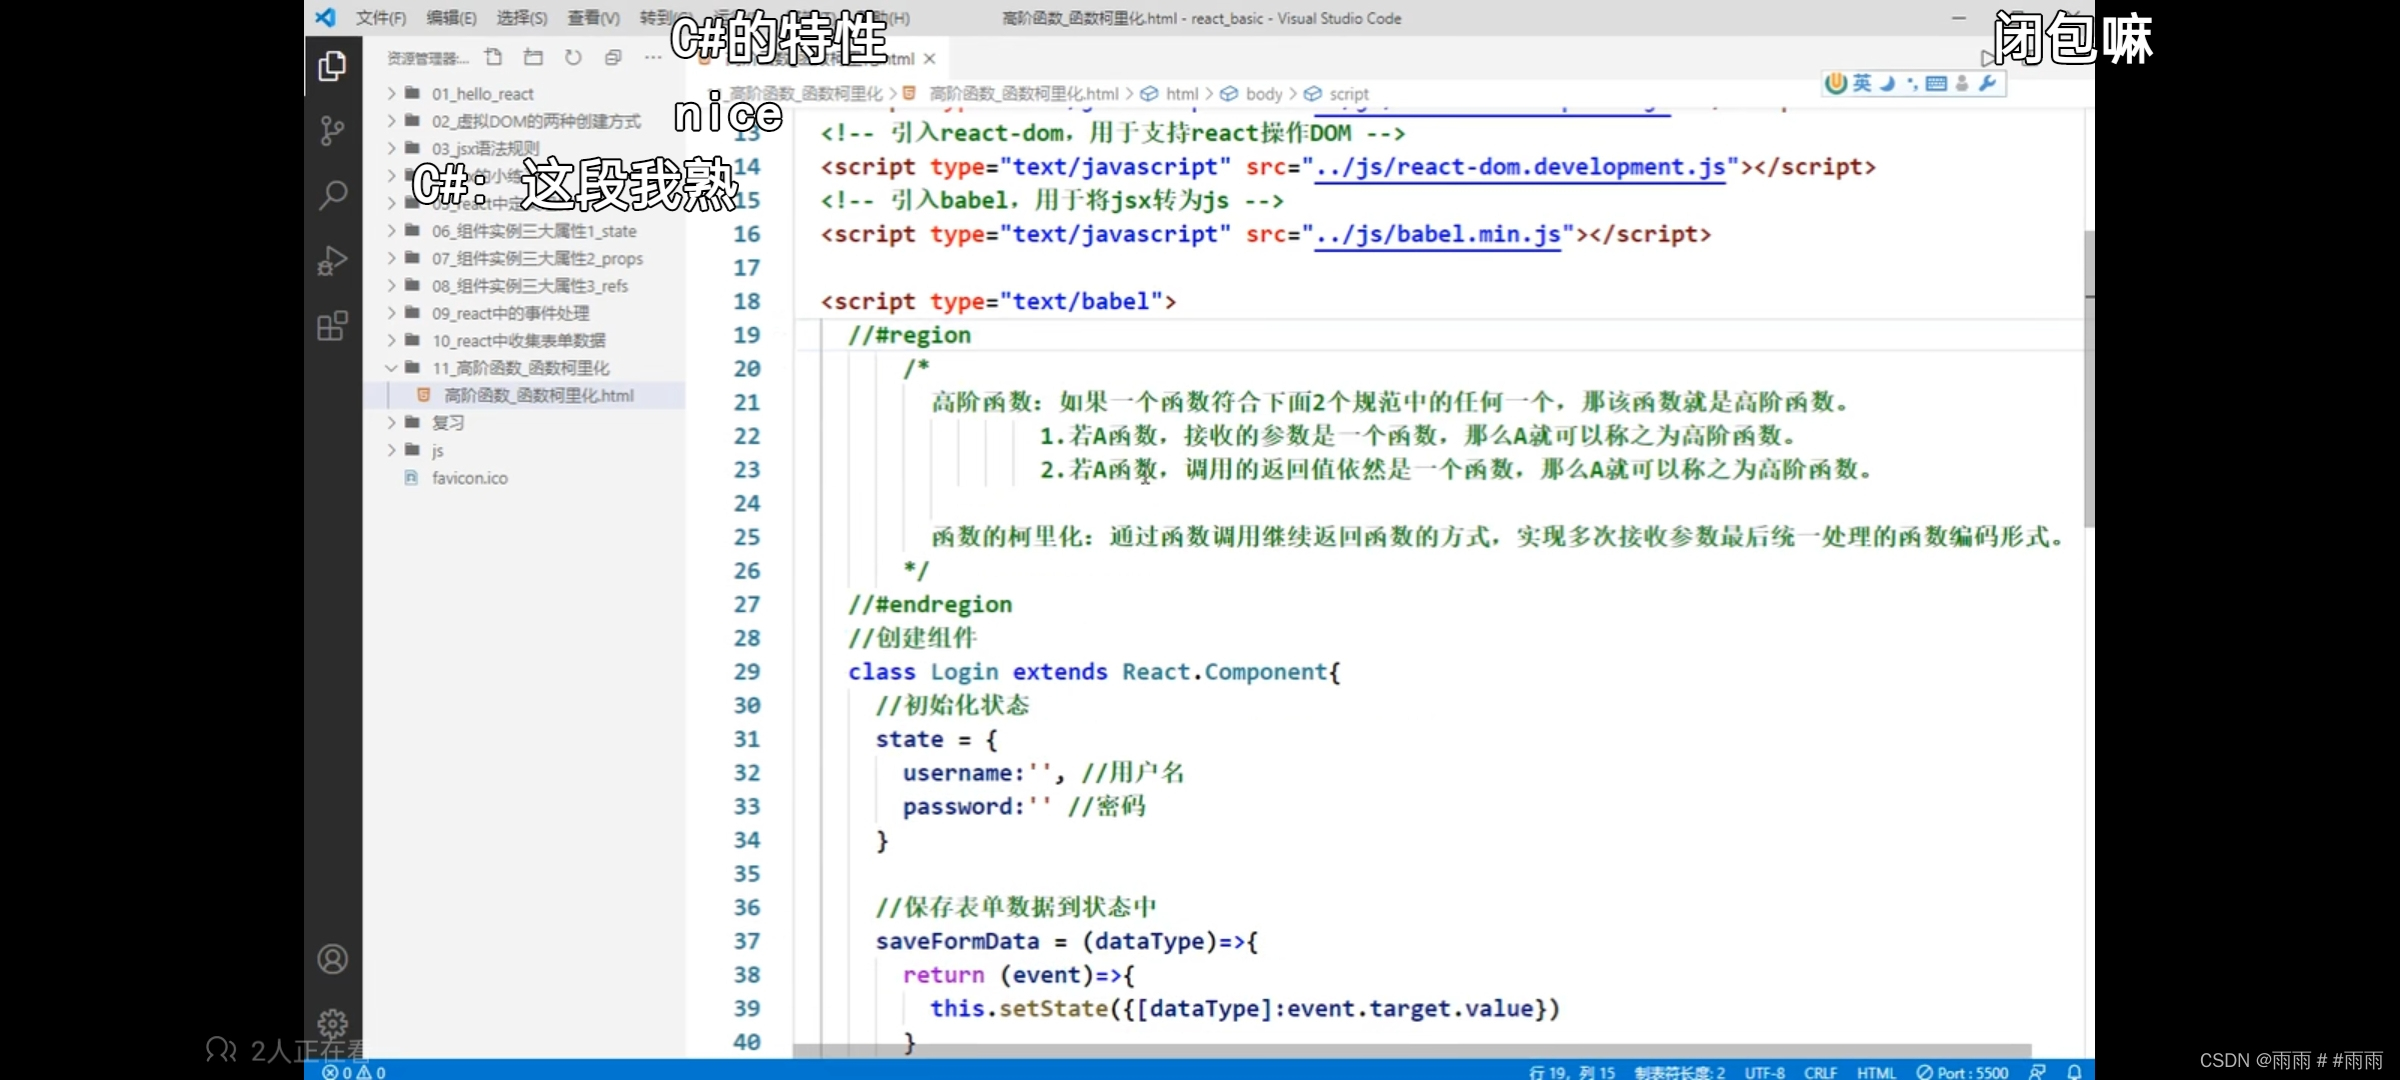Open the Explorer view in activity bar
This screenshot has height=1080, width=2400.
pos(332,67)
